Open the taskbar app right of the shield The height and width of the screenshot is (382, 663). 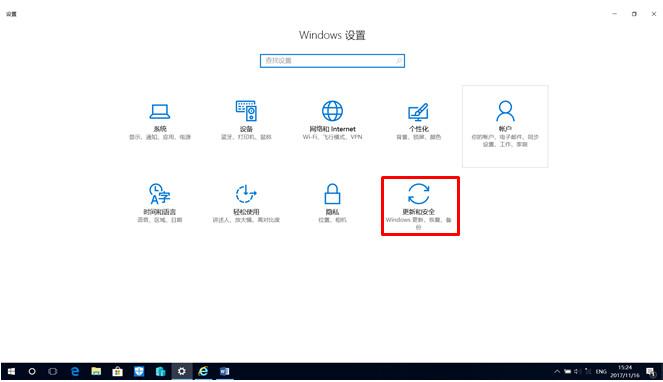click(160, 371)
